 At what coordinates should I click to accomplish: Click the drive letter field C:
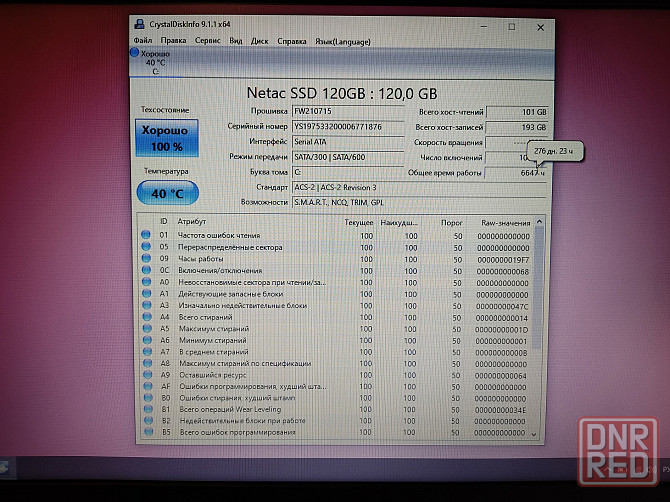[x=348, y=172]
